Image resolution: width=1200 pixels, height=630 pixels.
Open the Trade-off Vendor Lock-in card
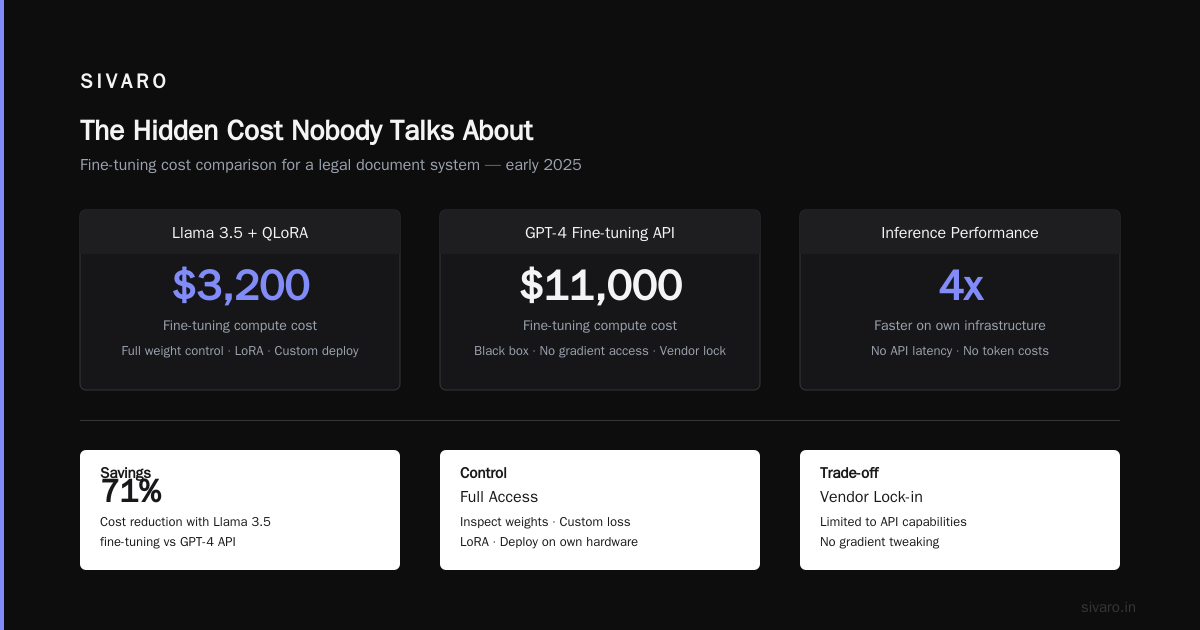pyautogui.click(x=960, y=510)
